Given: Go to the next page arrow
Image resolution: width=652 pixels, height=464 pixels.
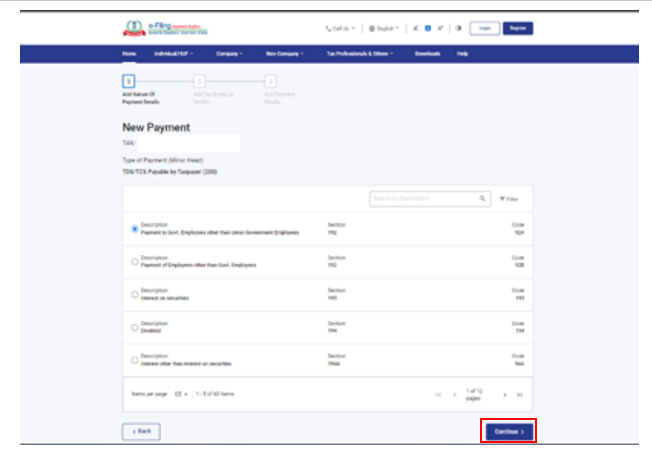Looking at the screenshot, I should click(x=504, y=395).
